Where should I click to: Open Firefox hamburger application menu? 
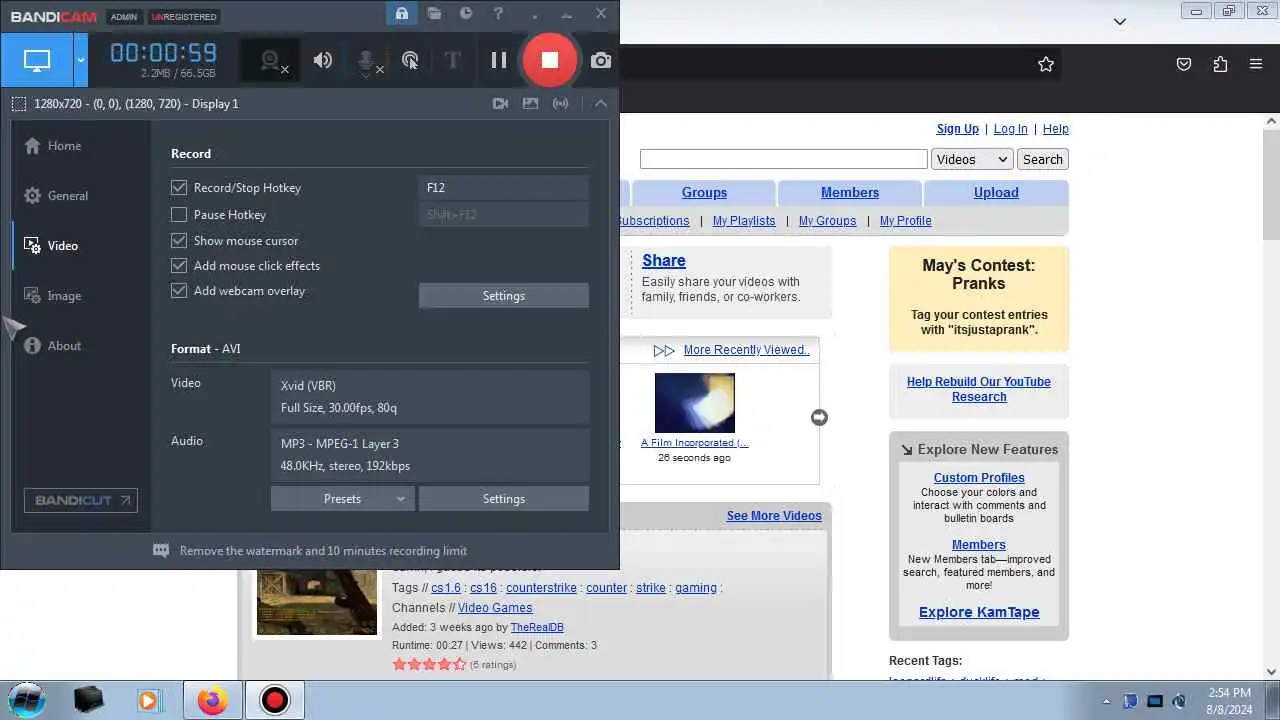(x=1256, y=64)
